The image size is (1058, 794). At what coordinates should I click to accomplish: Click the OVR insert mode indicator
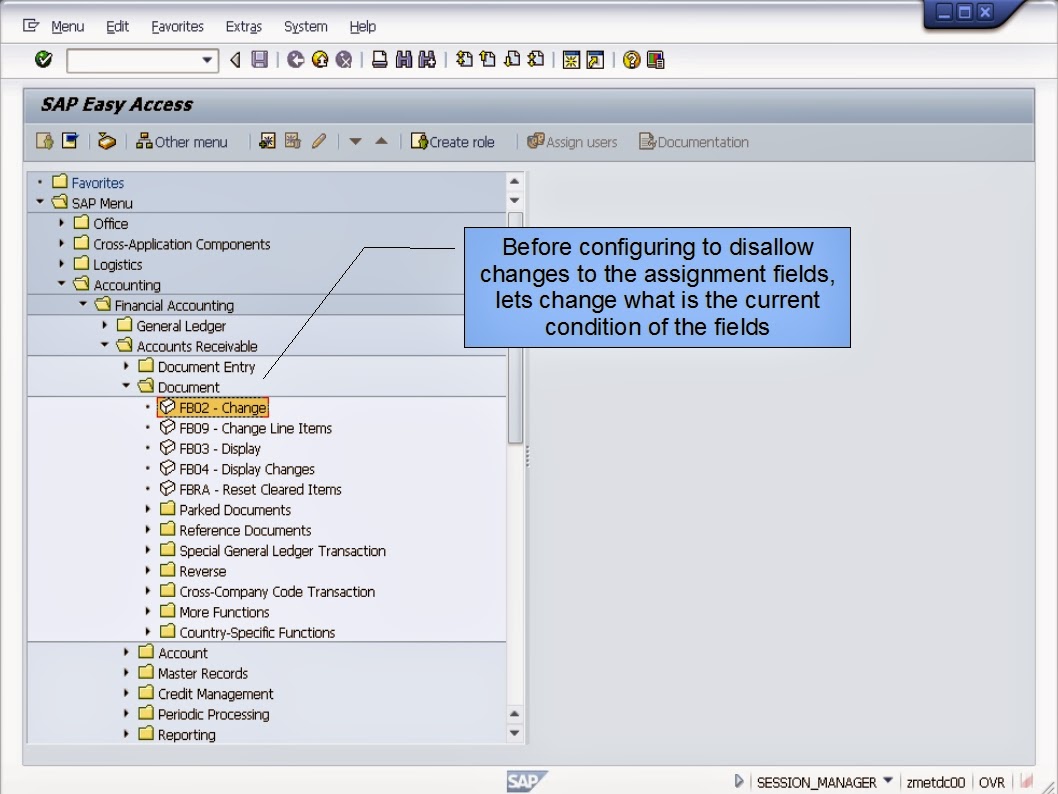[x=991, y=783]
